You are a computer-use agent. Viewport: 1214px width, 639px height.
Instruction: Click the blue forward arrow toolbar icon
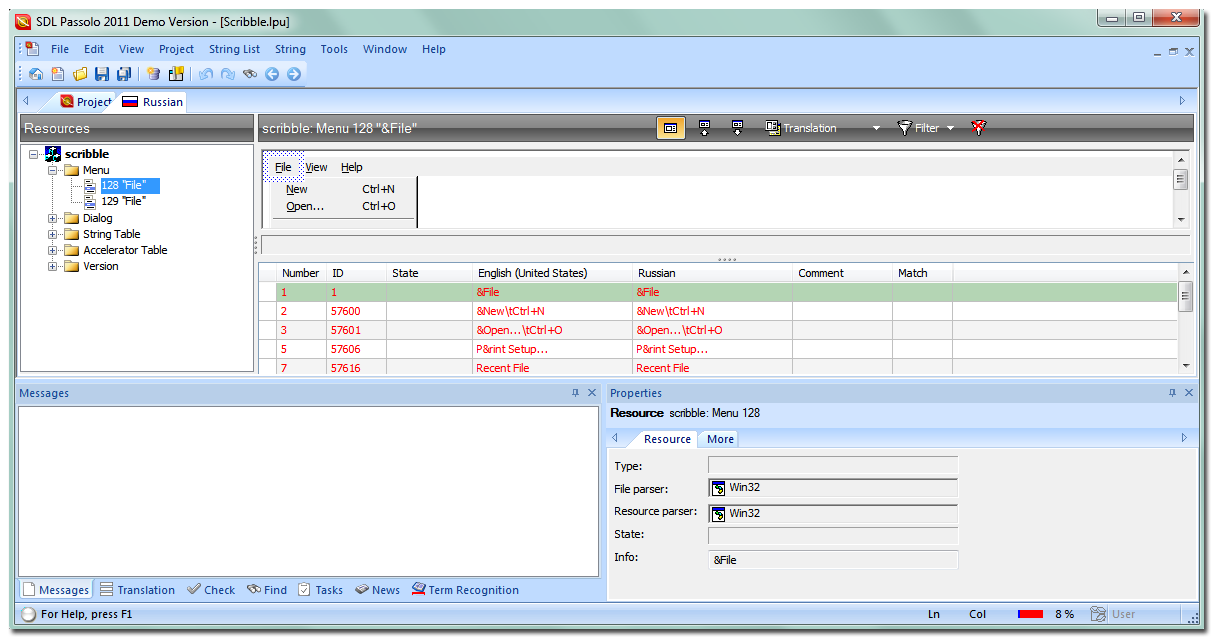pyautogui.click(x=294, y=74)
